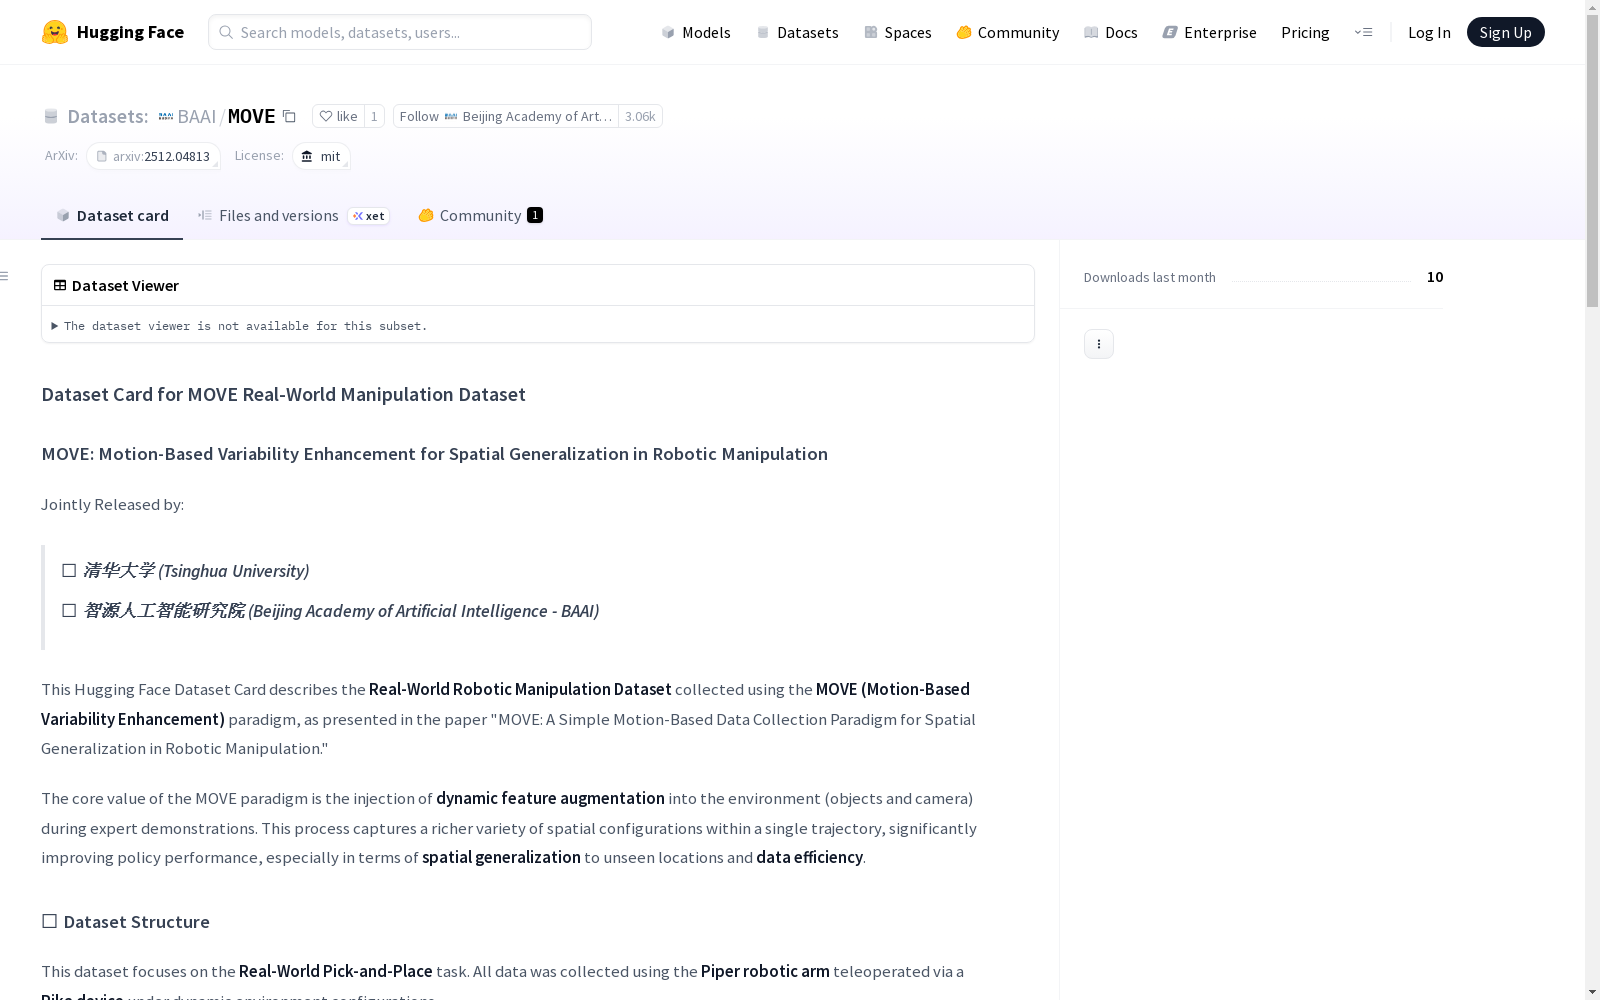
Task: Open Spaces from the navigation bar
Action: (x=897, y=32)
